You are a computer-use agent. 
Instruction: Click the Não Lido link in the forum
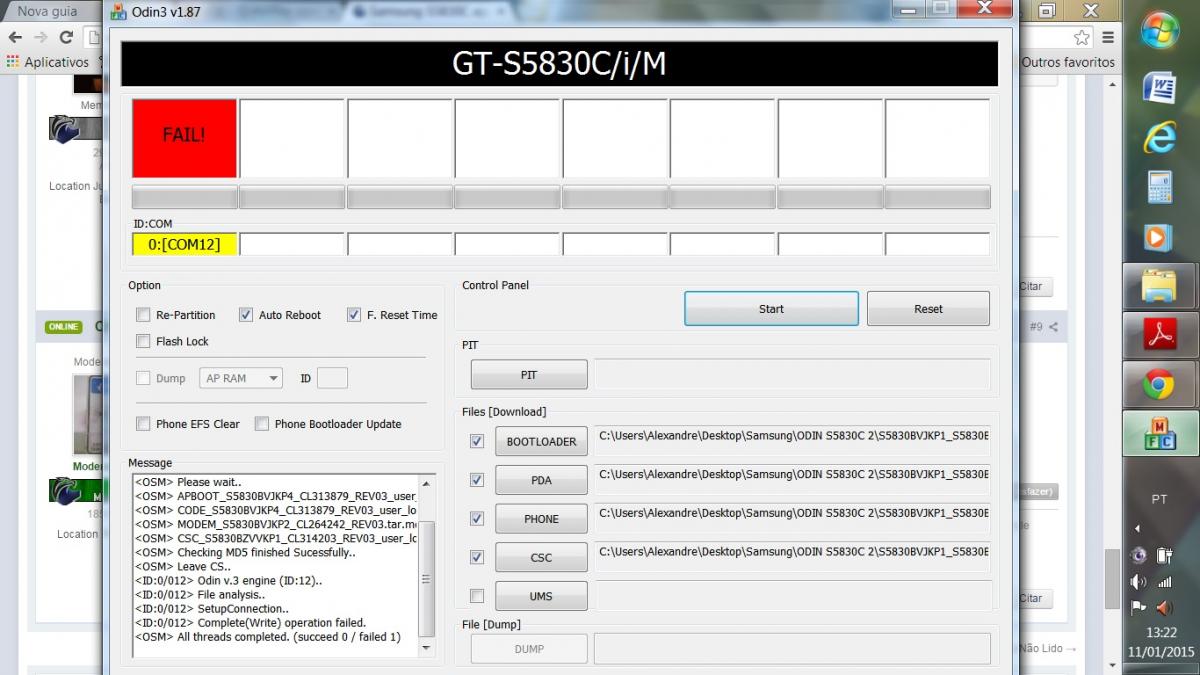pyautogui.click(x=1048, y=648)
